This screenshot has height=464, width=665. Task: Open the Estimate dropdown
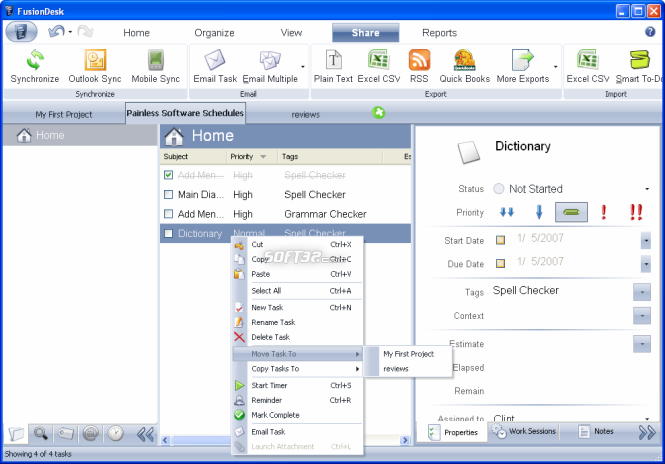(x=642, y=344)
